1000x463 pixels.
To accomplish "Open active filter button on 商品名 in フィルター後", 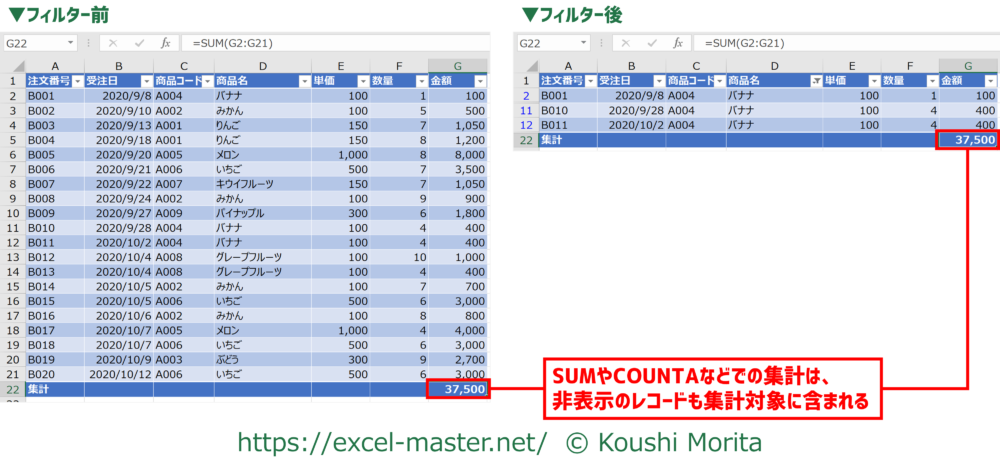I will click(817, 81).
